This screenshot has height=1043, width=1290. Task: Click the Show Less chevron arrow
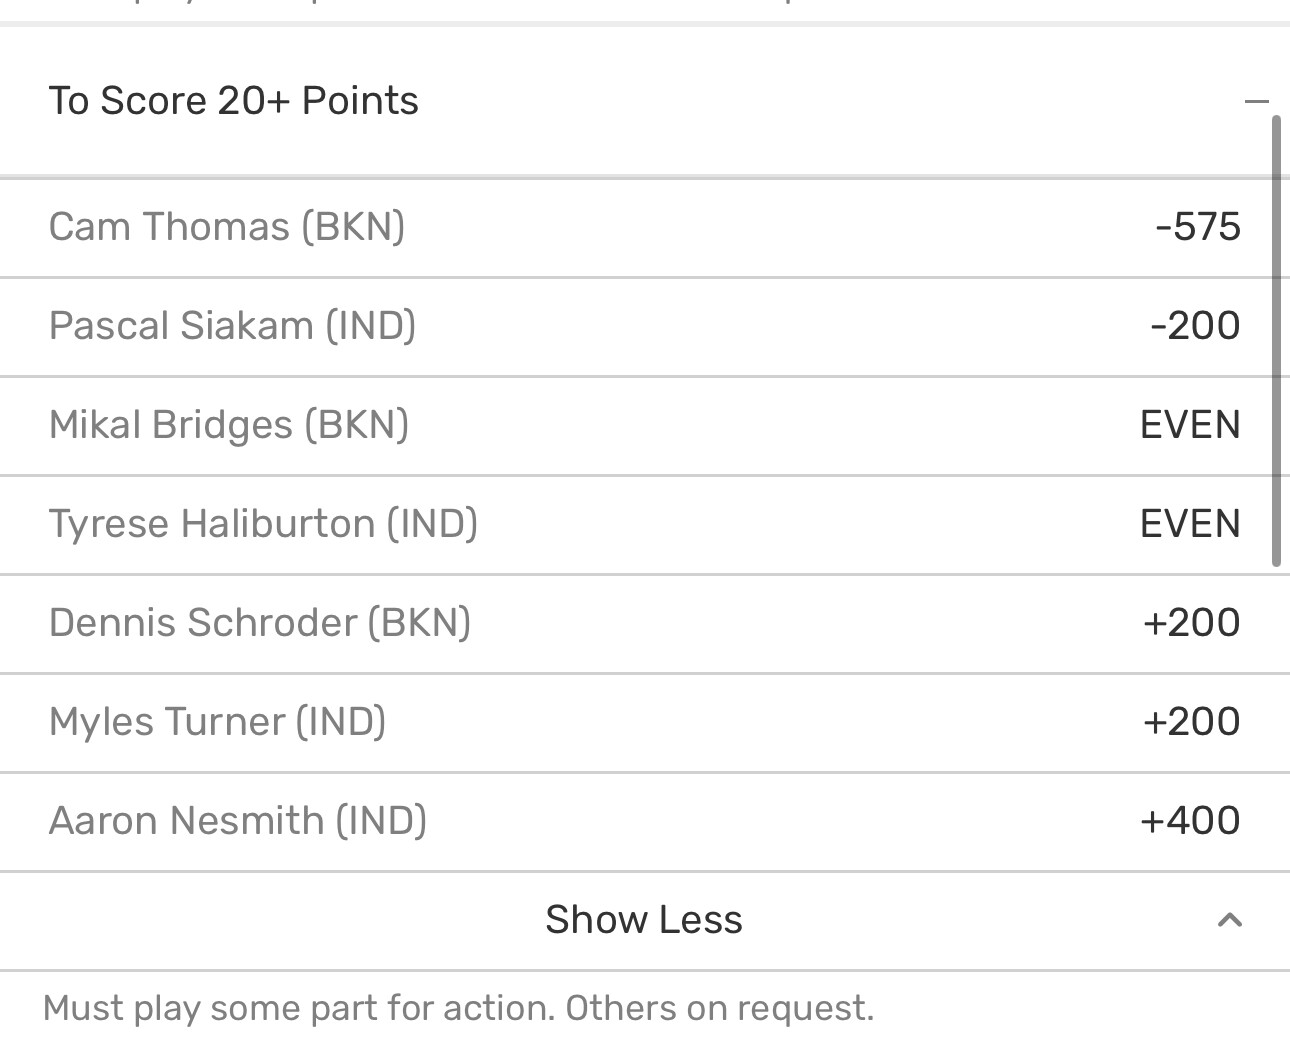tap(1229, 920)
